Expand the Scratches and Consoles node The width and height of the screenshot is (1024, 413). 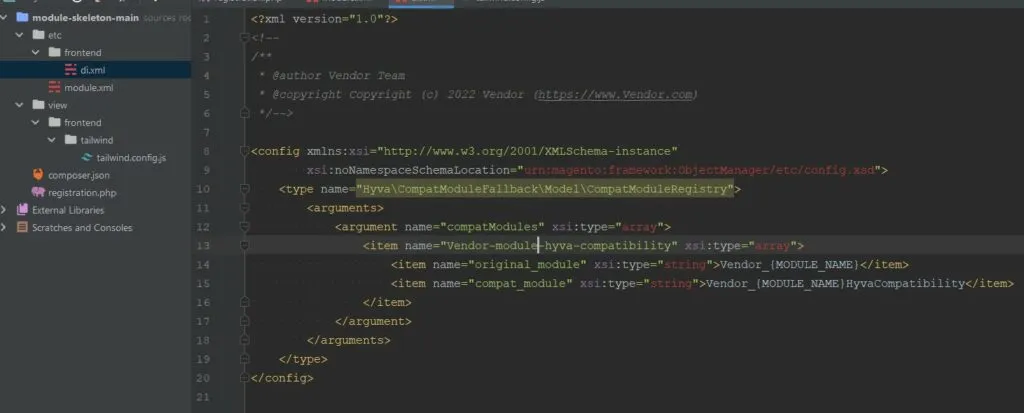click(x=7, y=227)
